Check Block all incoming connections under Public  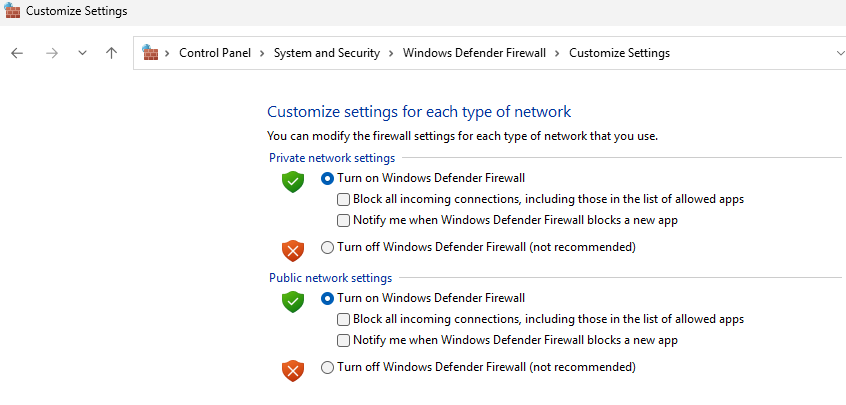click(x=343, y=319)
